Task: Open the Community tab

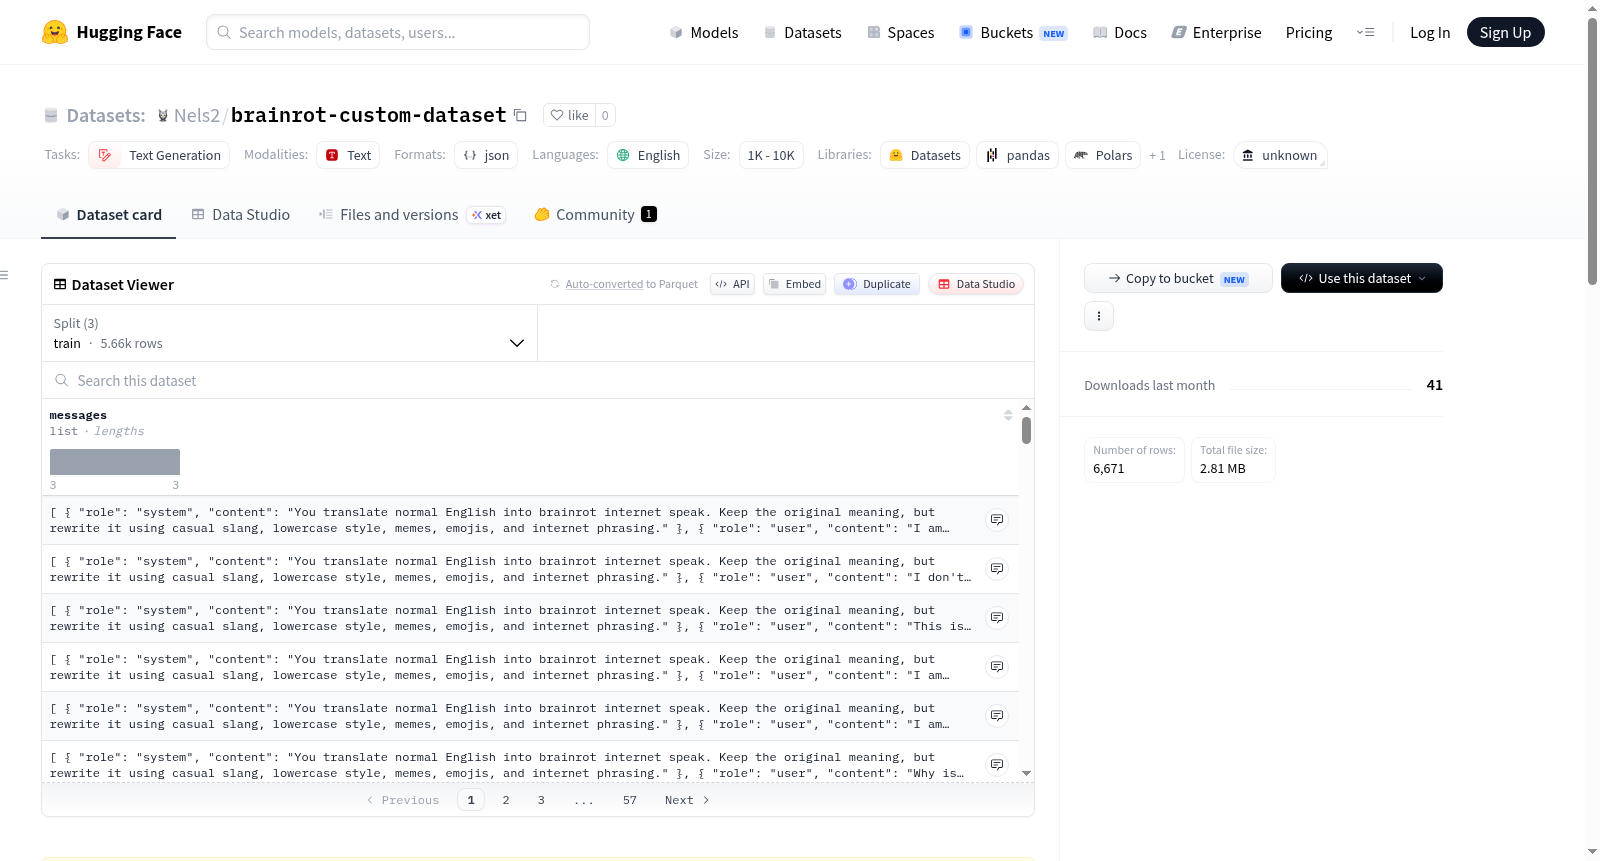Action: 595,215
